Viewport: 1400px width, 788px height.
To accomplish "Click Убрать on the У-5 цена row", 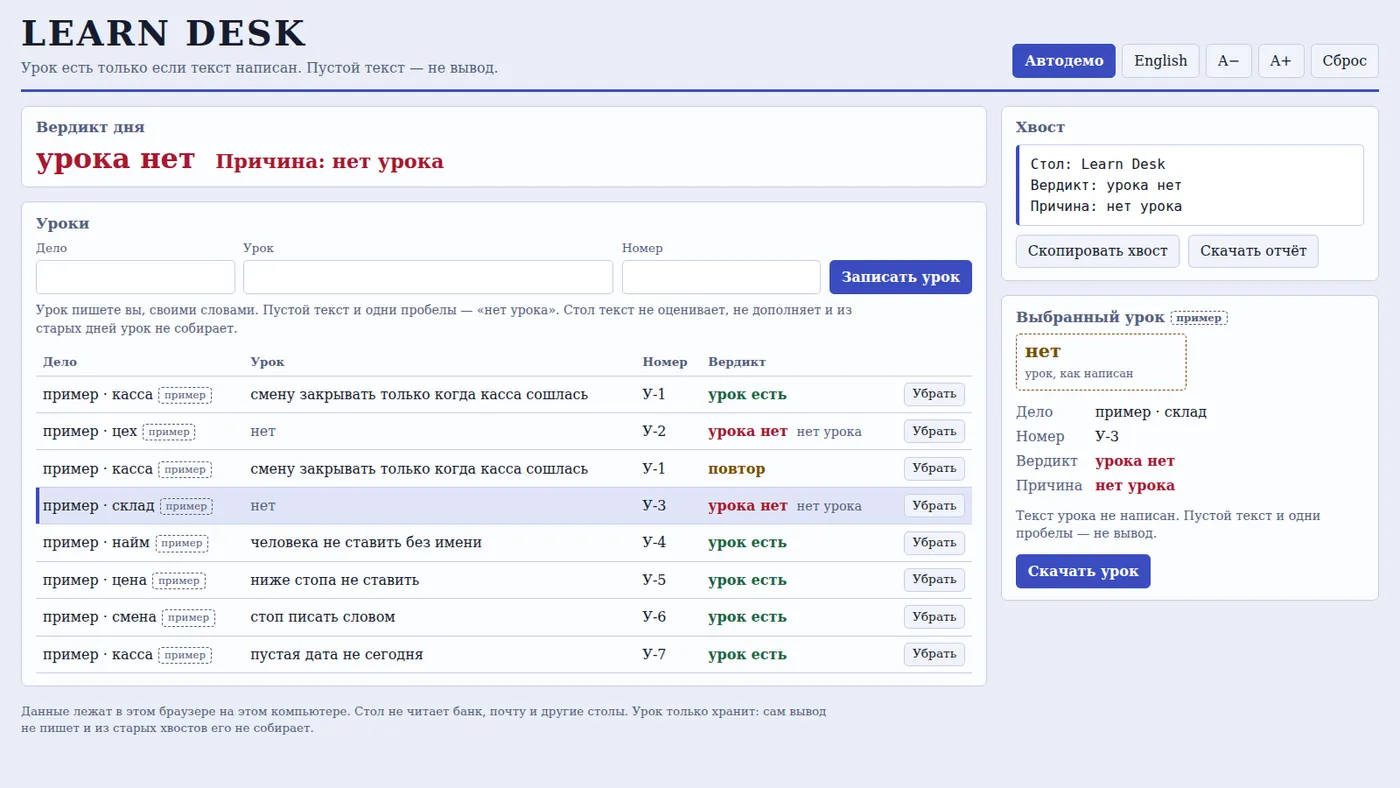I will 934,580.
